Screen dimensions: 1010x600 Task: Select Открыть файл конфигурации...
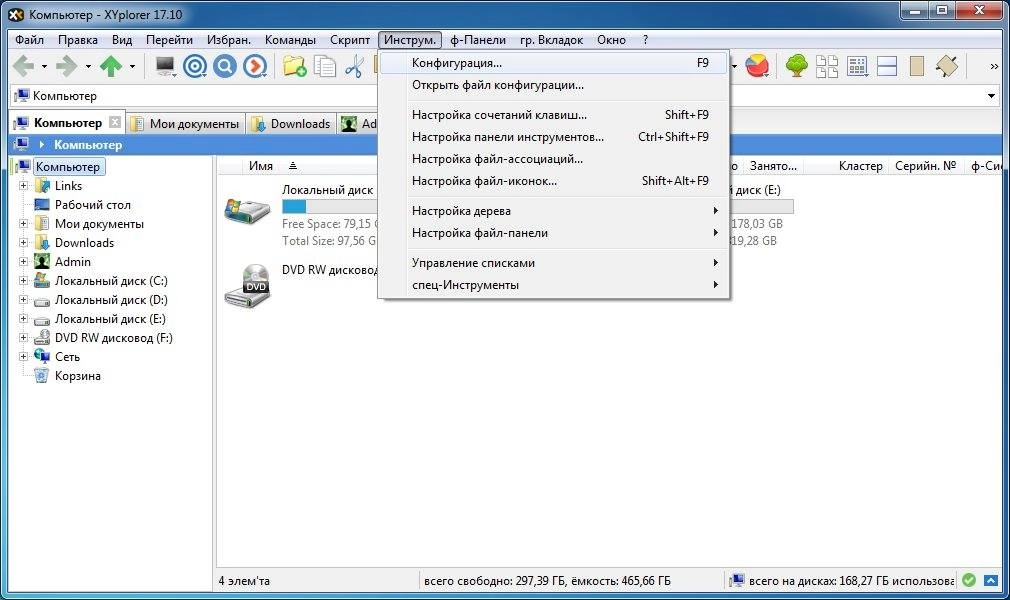coord(554,85)
